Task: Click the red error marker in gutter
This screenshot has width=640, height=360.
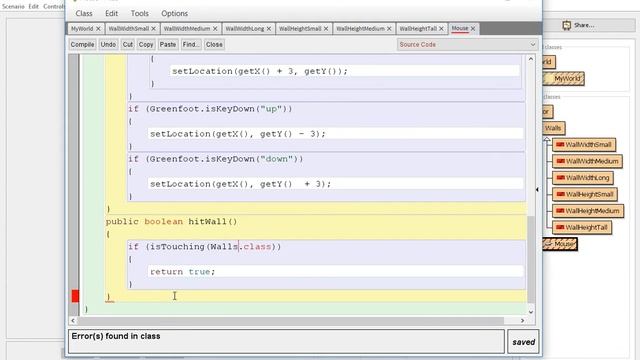Action: point(75,296)
